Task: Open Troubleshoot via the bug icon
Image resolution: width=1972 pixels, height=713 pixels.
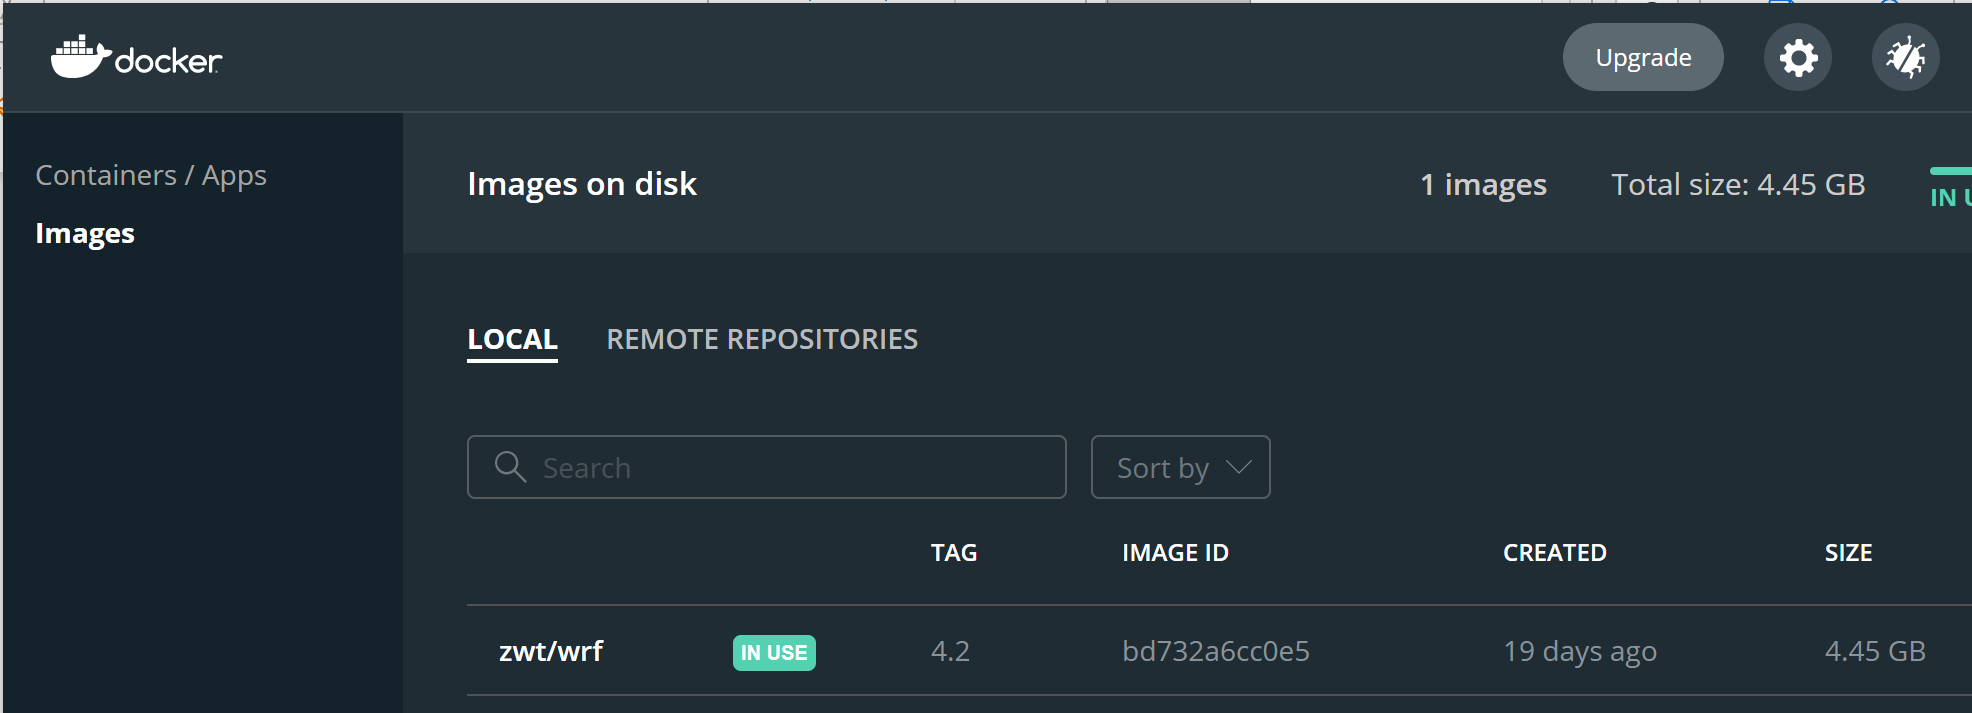Action: click(1905, 58)
